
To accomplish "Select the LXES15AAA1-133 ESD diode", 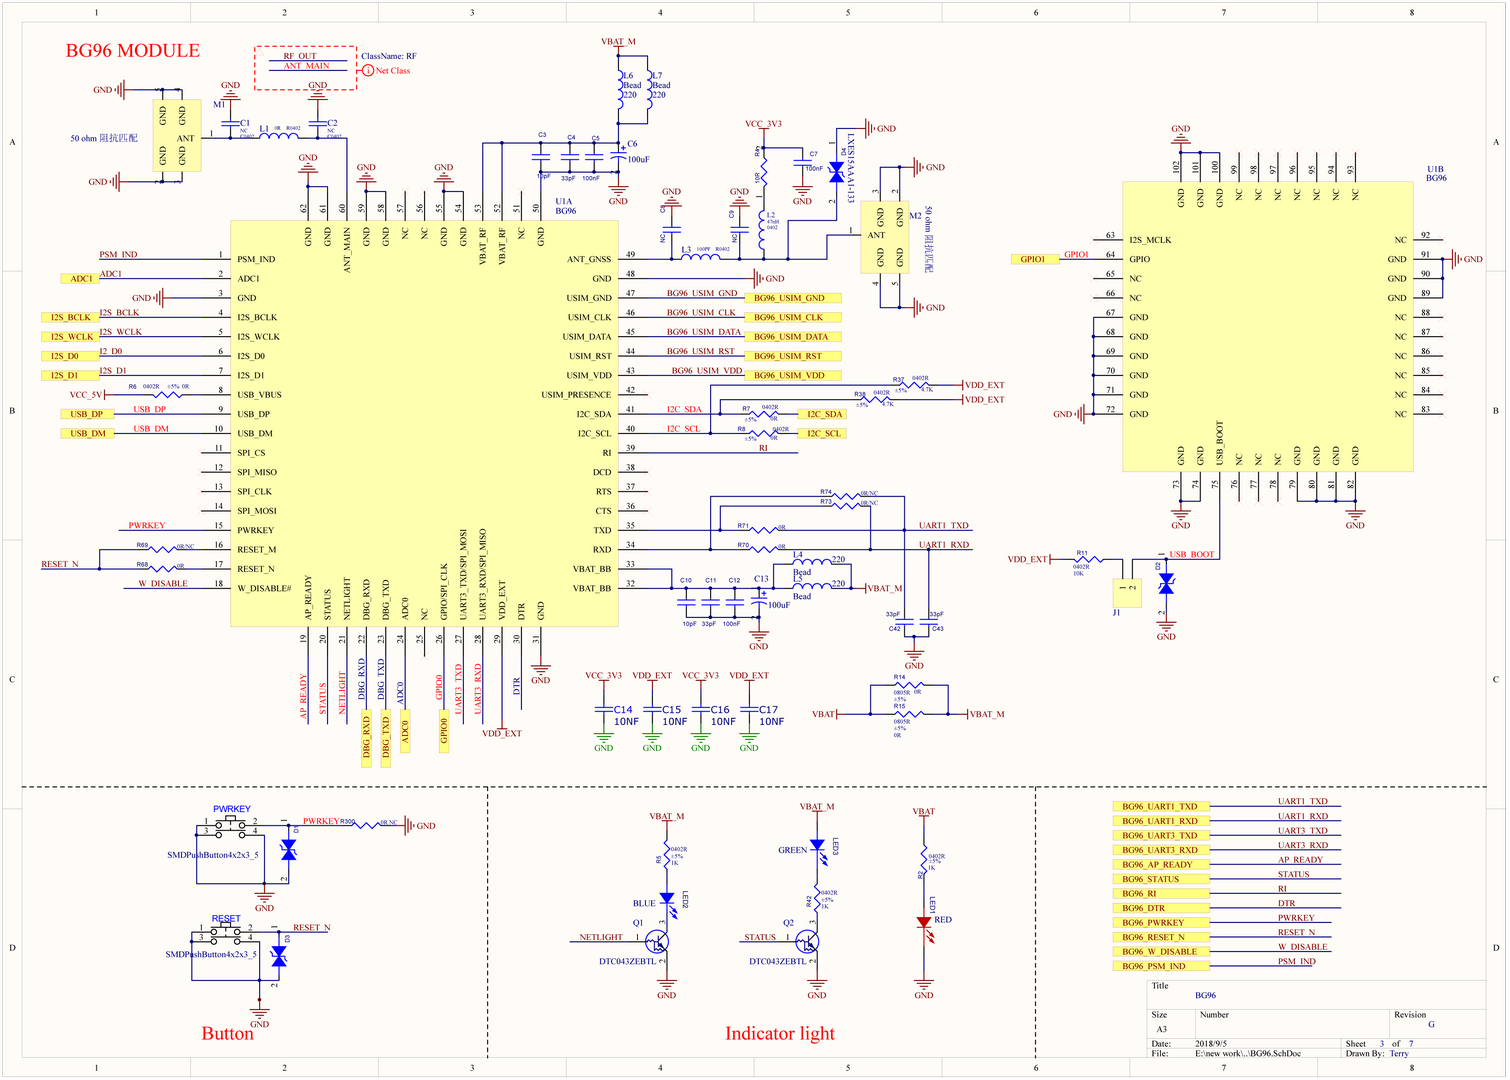I will click(836, 173).
